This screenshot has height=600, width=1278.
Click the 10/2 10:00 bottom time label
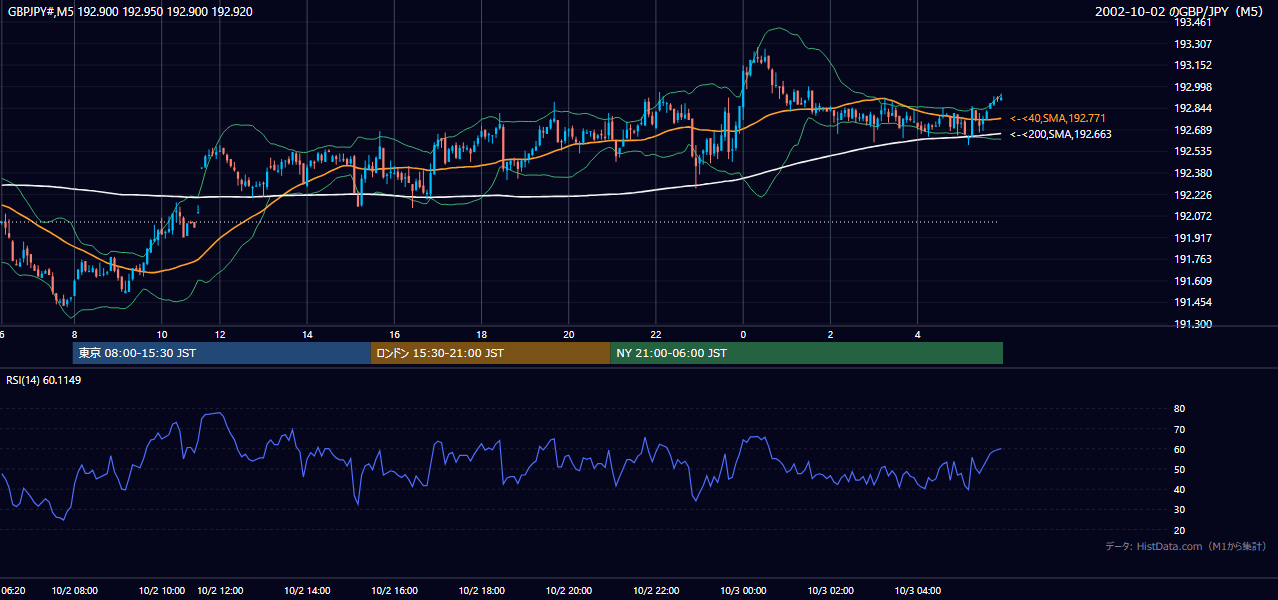(162, 590)
